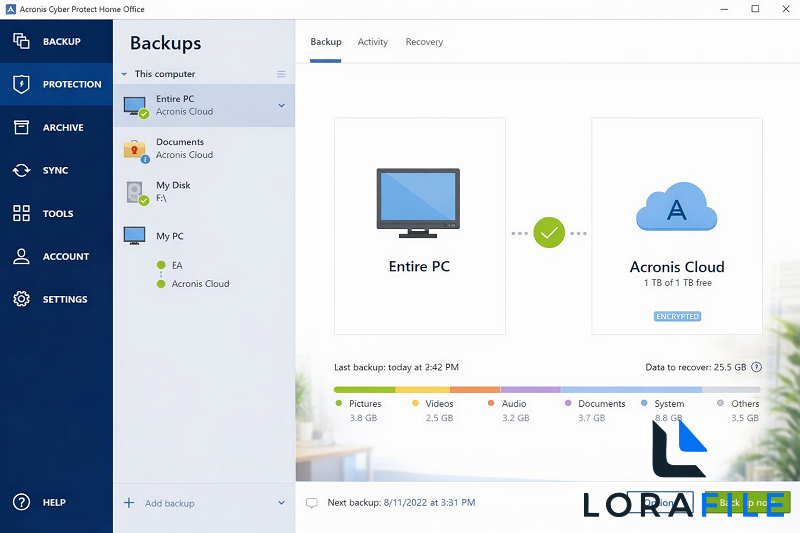Viewport: 800px width, 533px height.
Task: Go to the BACKUP sidebar label
Action: click(62, 41)
